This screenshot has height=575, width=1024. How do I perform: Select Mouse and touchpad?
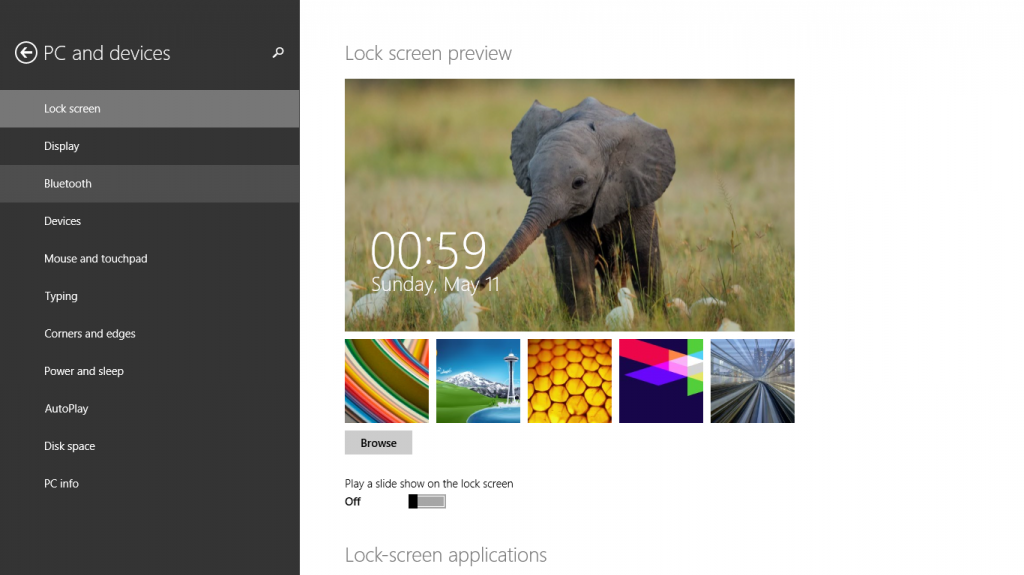point(150,259)
